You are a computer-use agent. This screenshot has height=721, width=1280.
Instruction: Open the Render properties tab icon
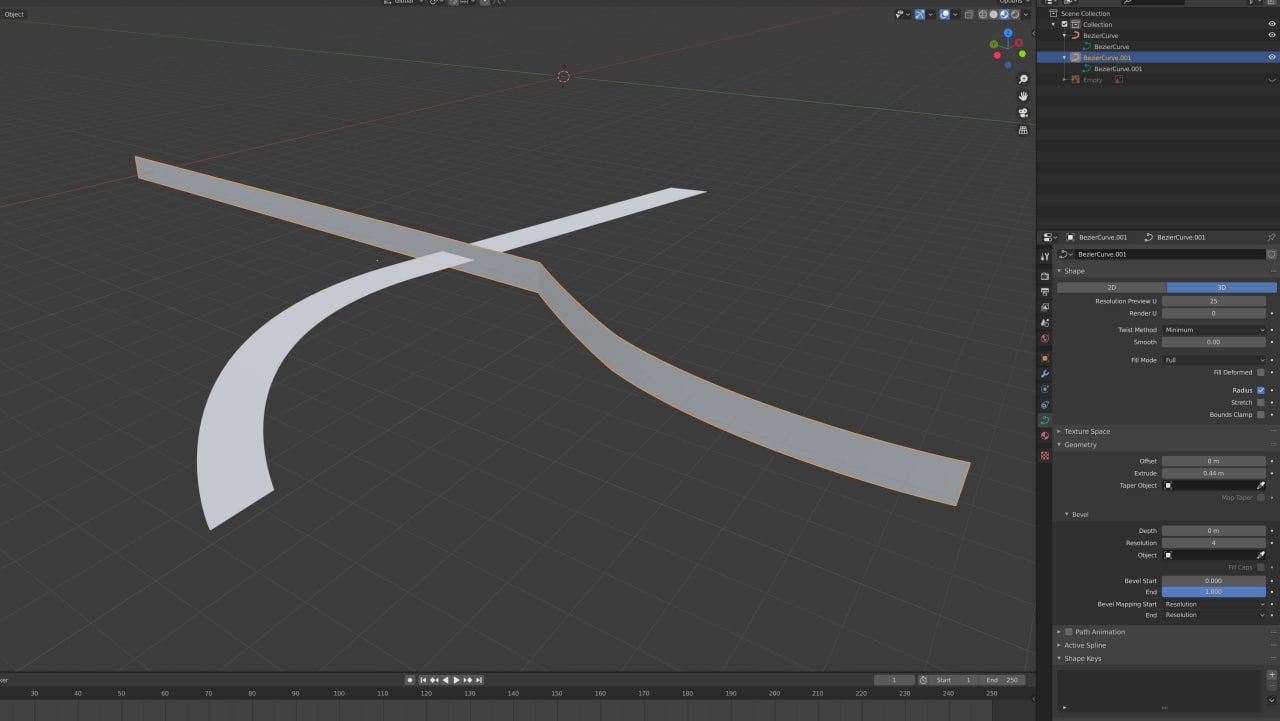pyautogui.click(x=1045, y=275)
